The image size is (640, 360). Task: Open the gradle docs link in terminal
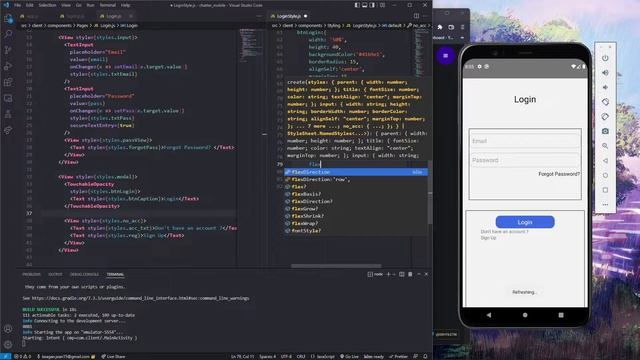pyautogui.click(x=140, y=298)
